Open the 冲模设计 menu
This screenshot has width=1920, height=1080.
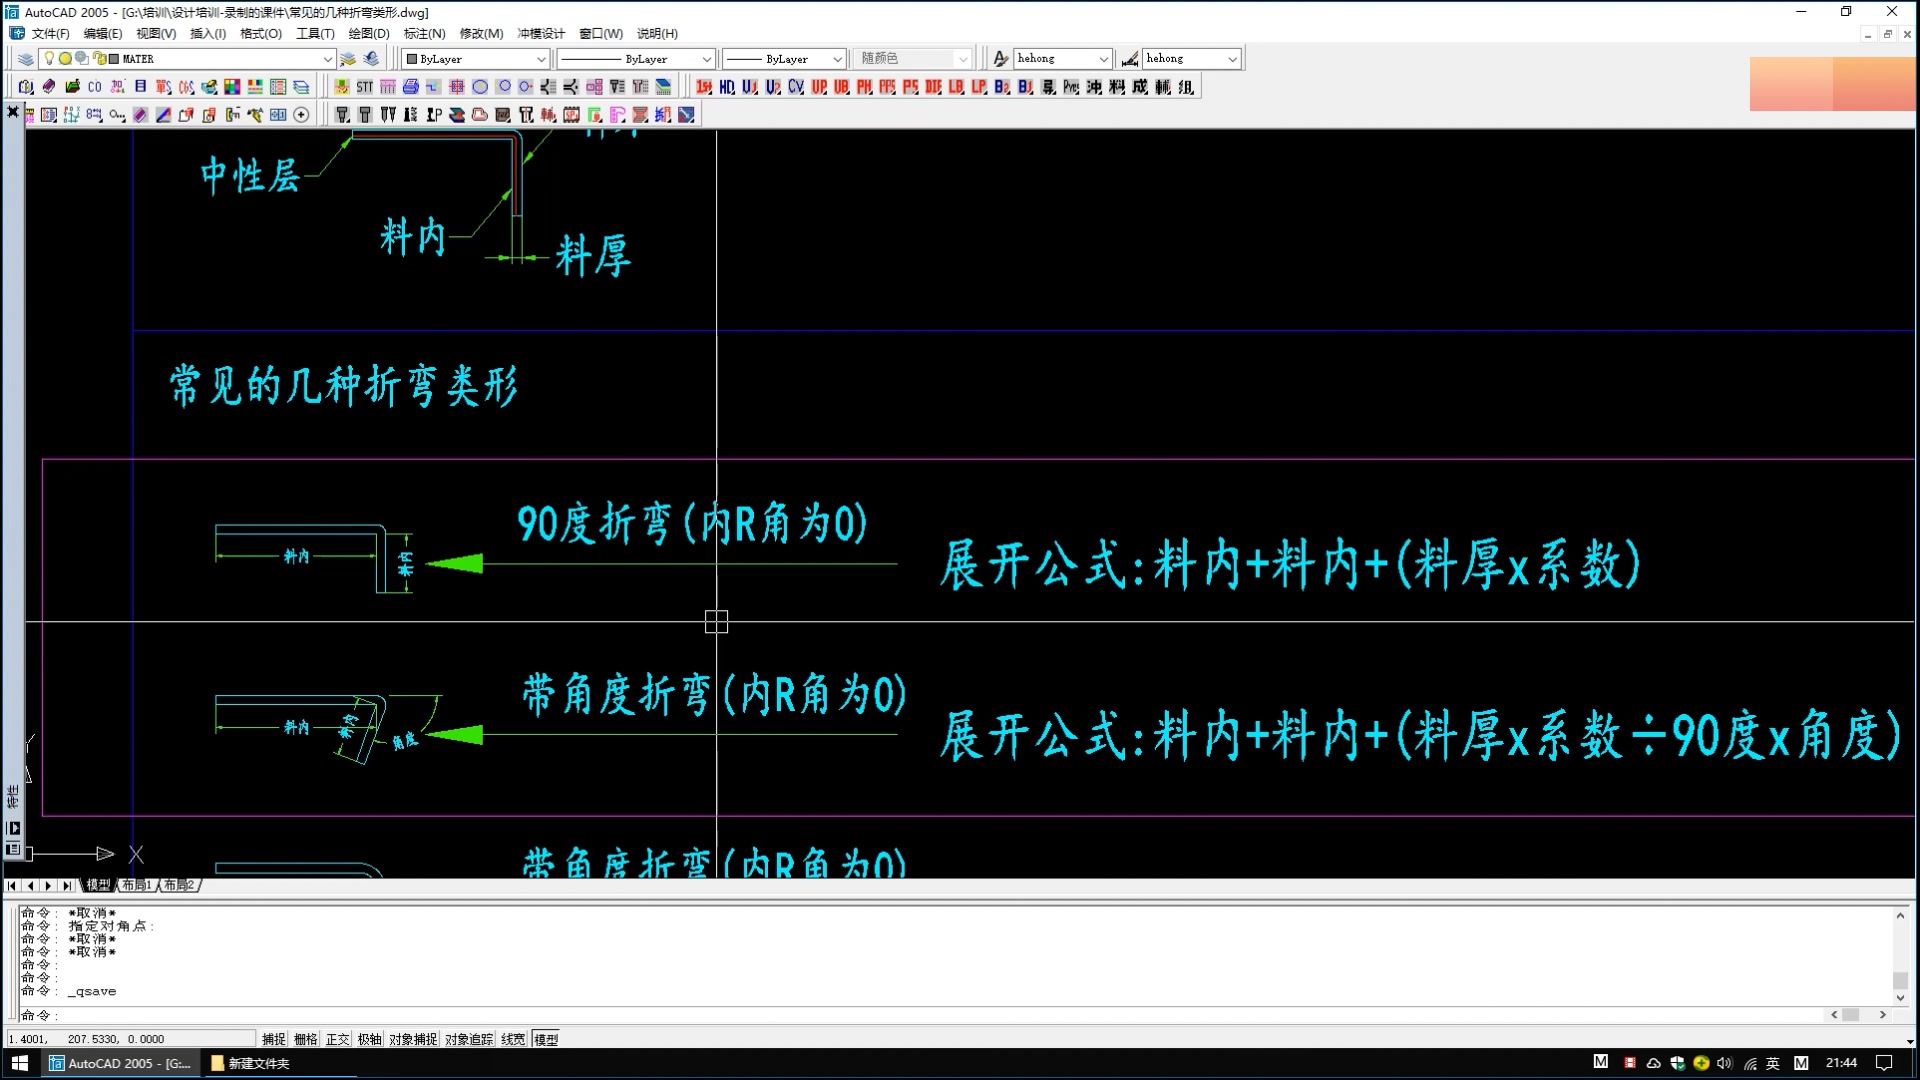coord(541,33)
